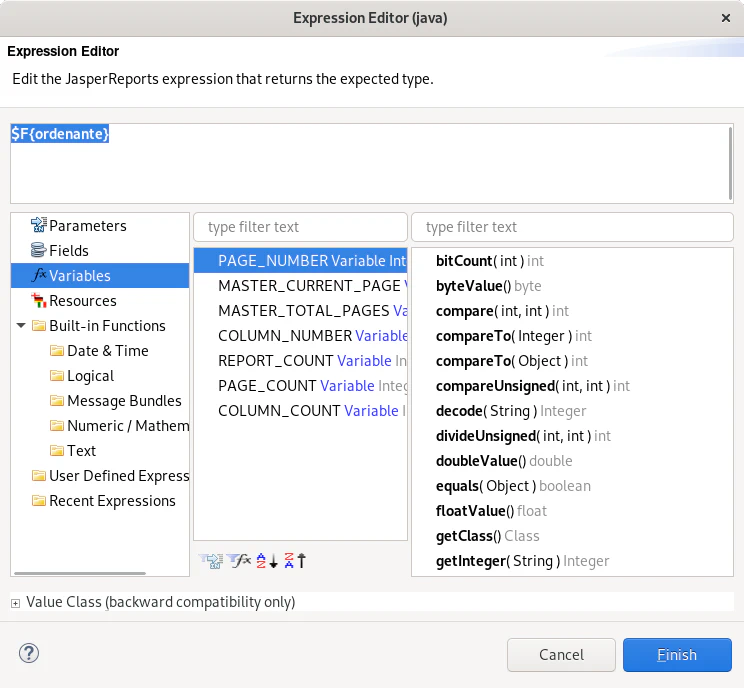Toggle the hide built-in variables filter icon
The width and height of the screenshot is (744, 688).
click(x=240, y=561)
